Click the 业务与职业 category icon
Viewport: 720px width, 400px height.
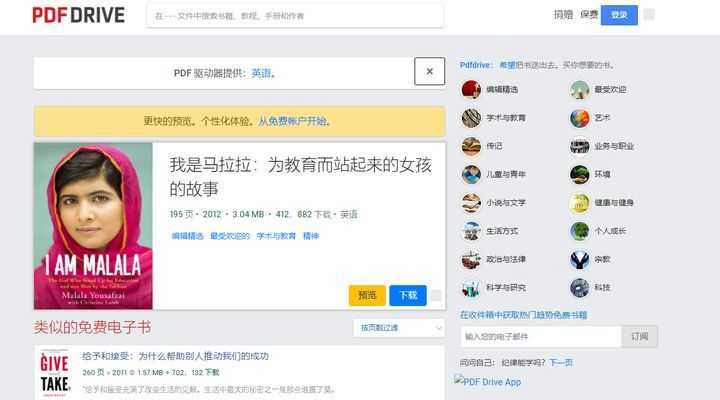point(579,146)
